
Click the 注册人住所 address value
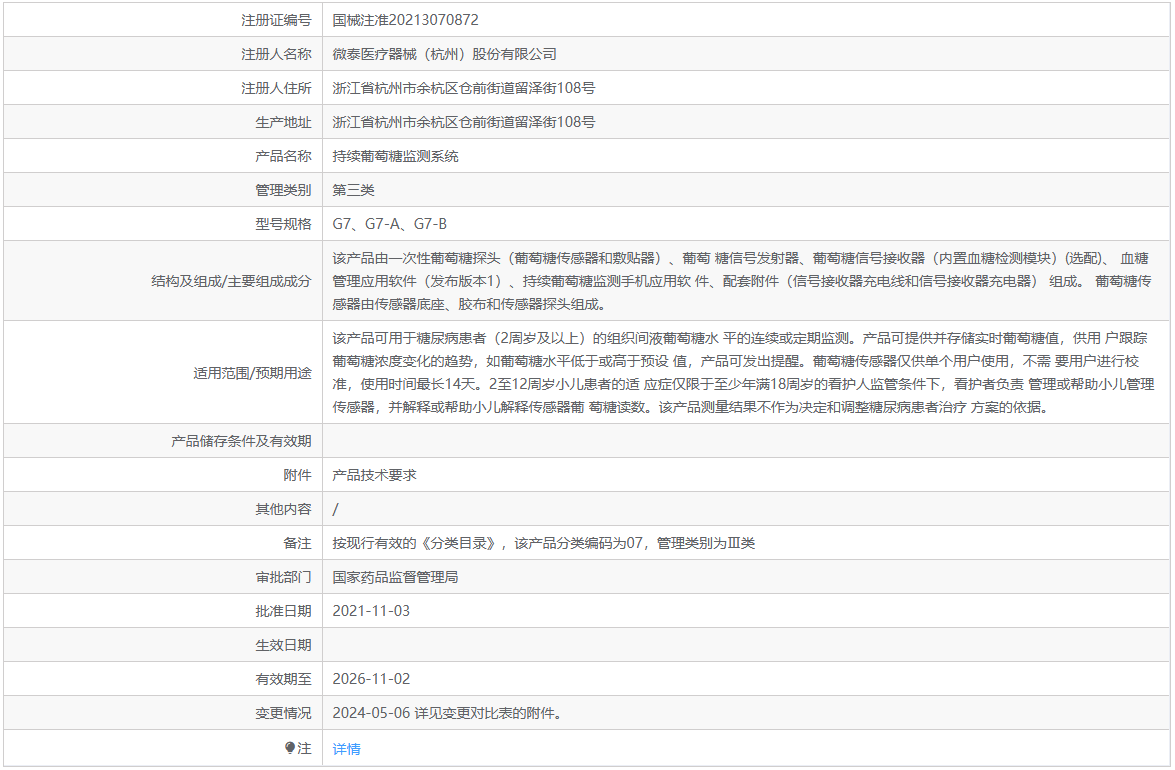[463, 88]
